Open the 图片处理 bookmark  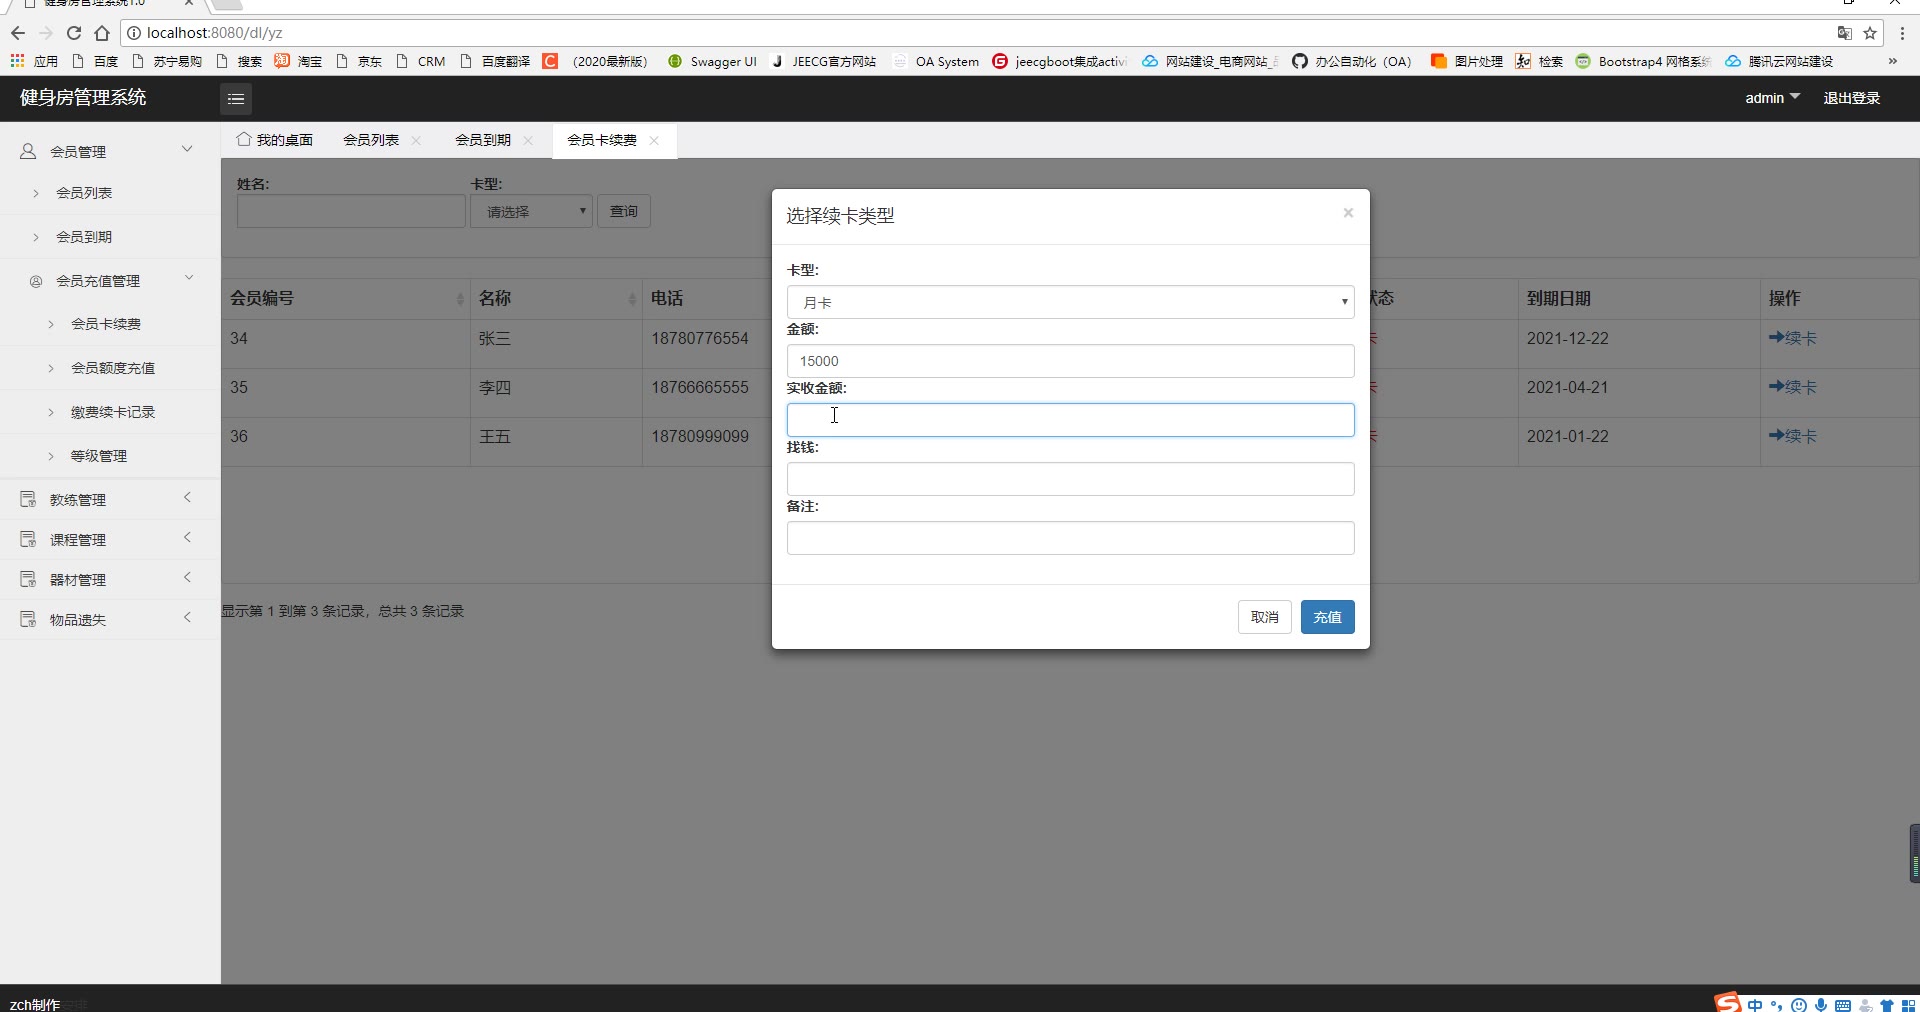[x=1467, y=61]
